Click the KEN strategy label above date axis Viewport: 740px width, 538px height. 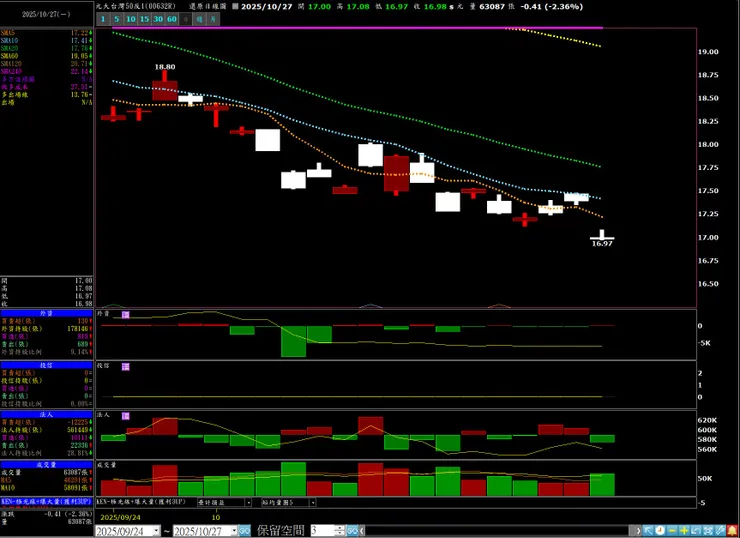point(141,502)
